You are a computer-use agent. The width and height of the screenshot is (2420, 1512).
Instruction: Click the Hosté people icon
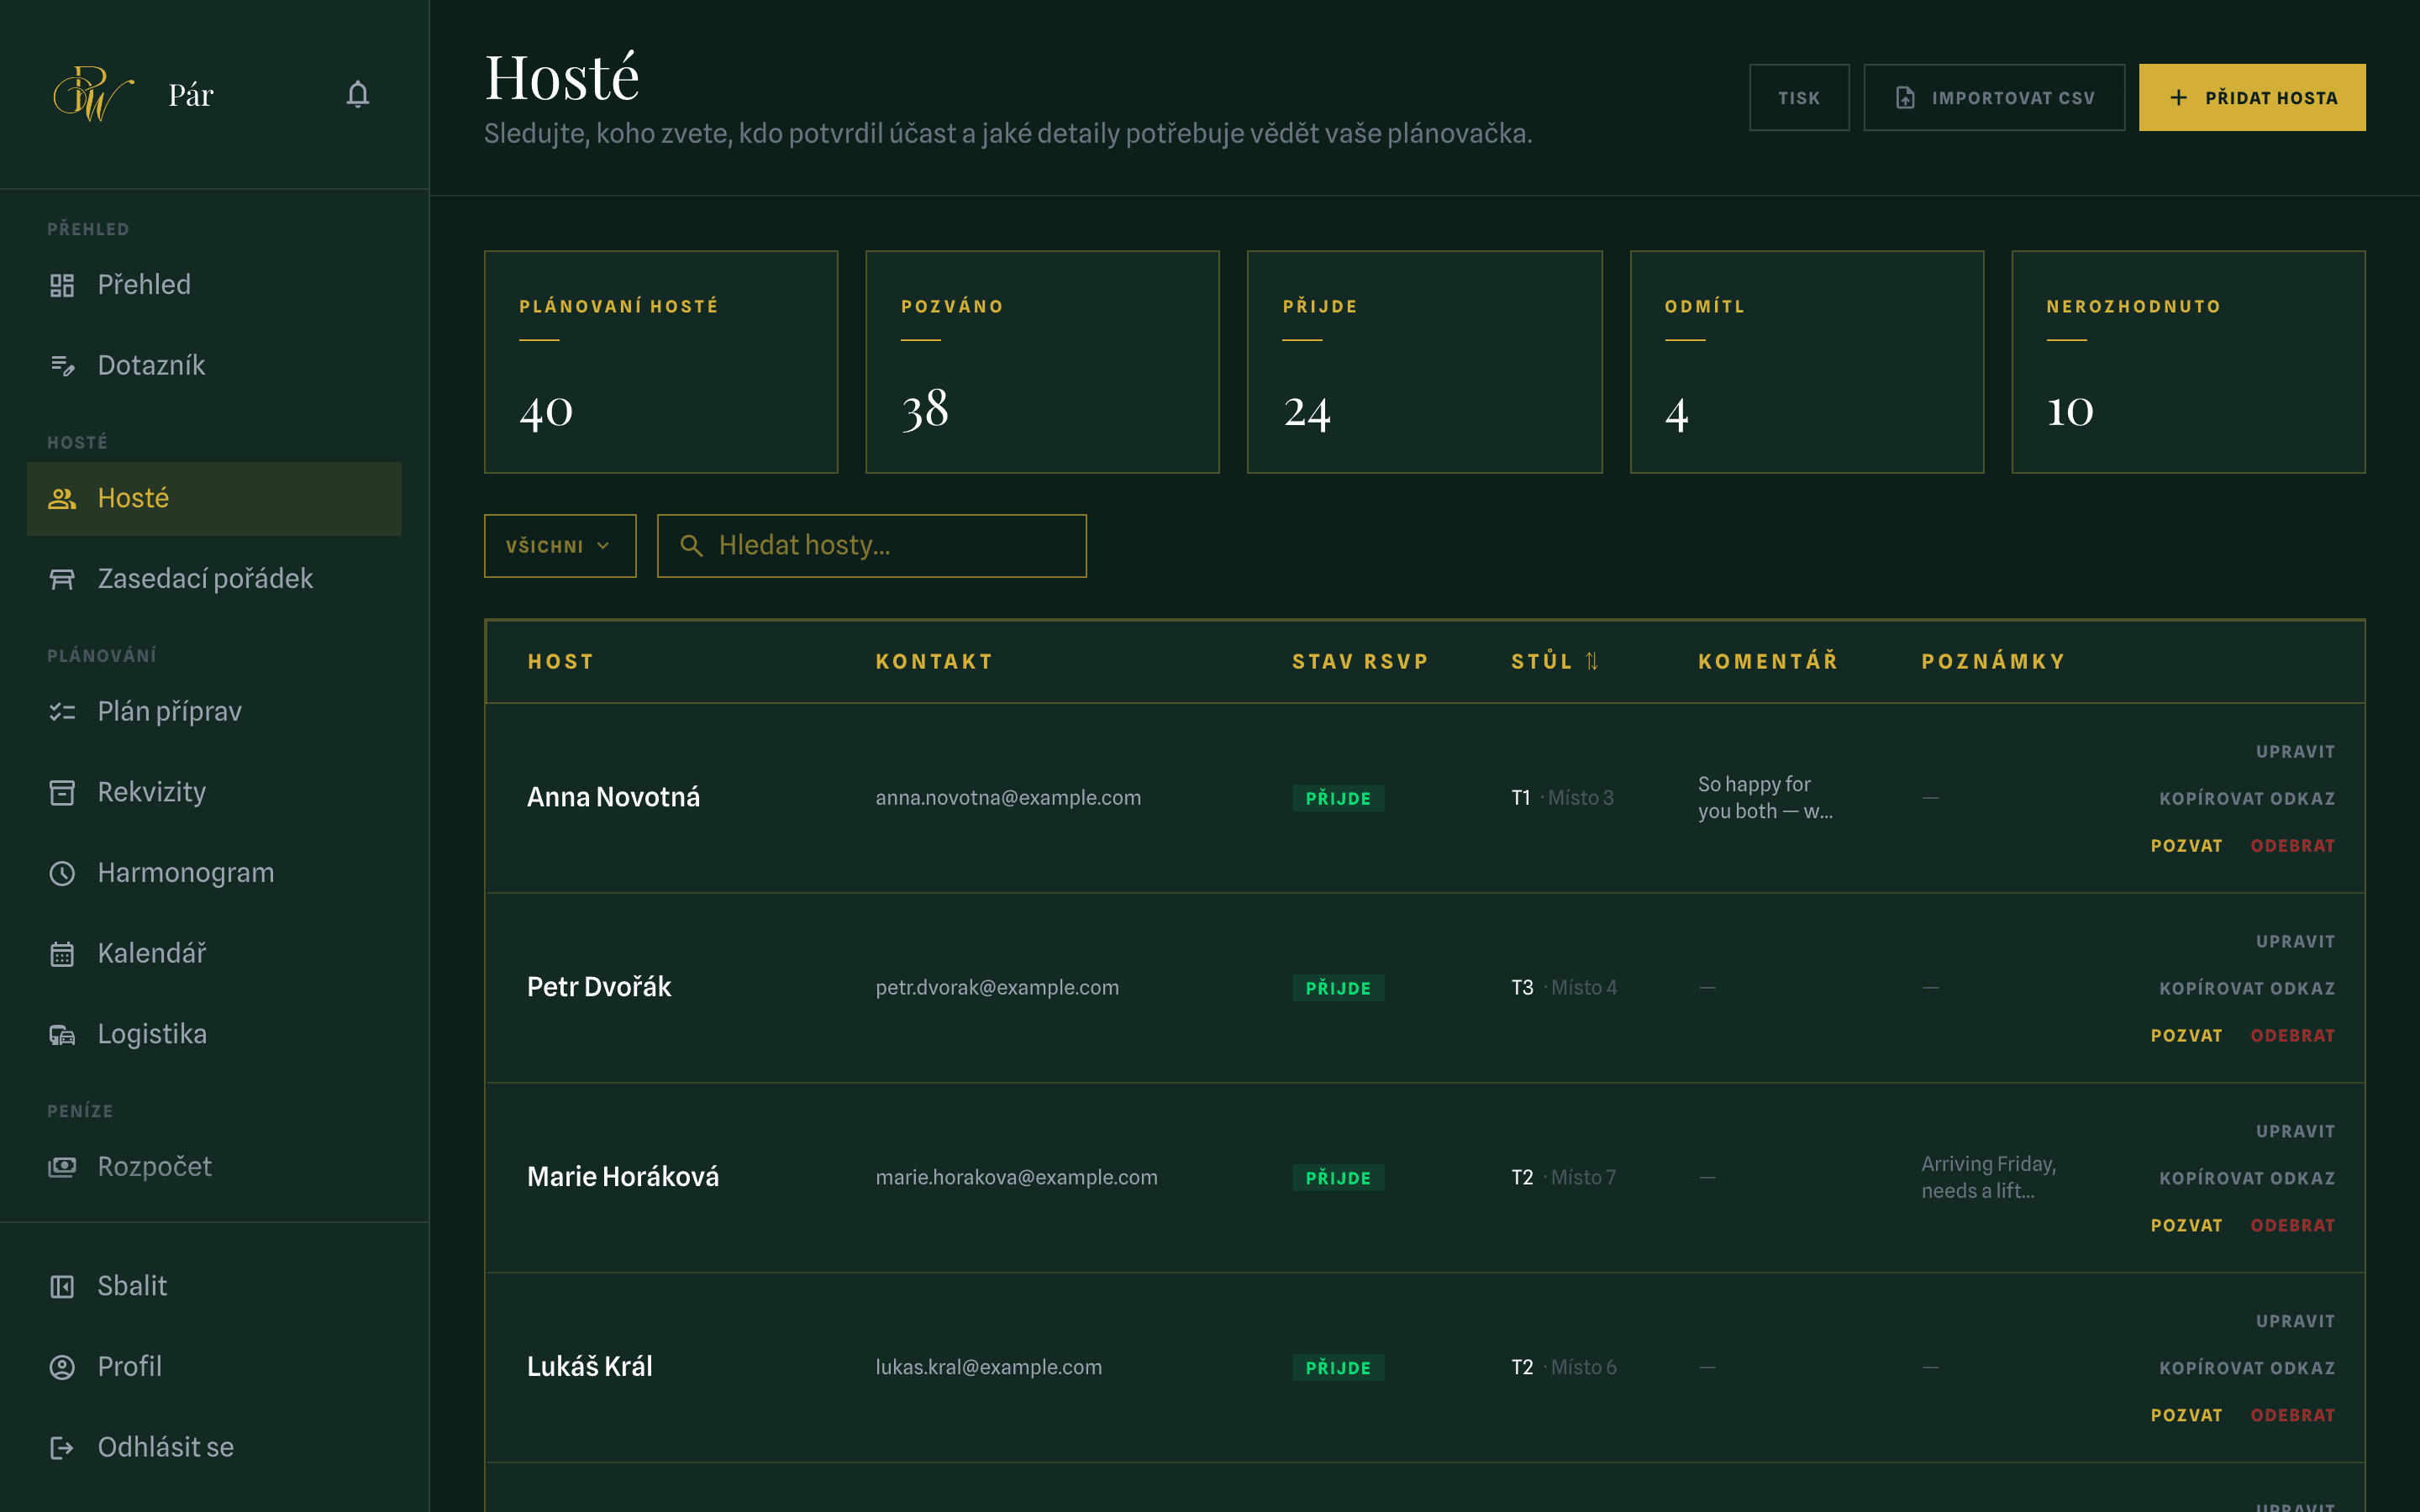point(62,499)
